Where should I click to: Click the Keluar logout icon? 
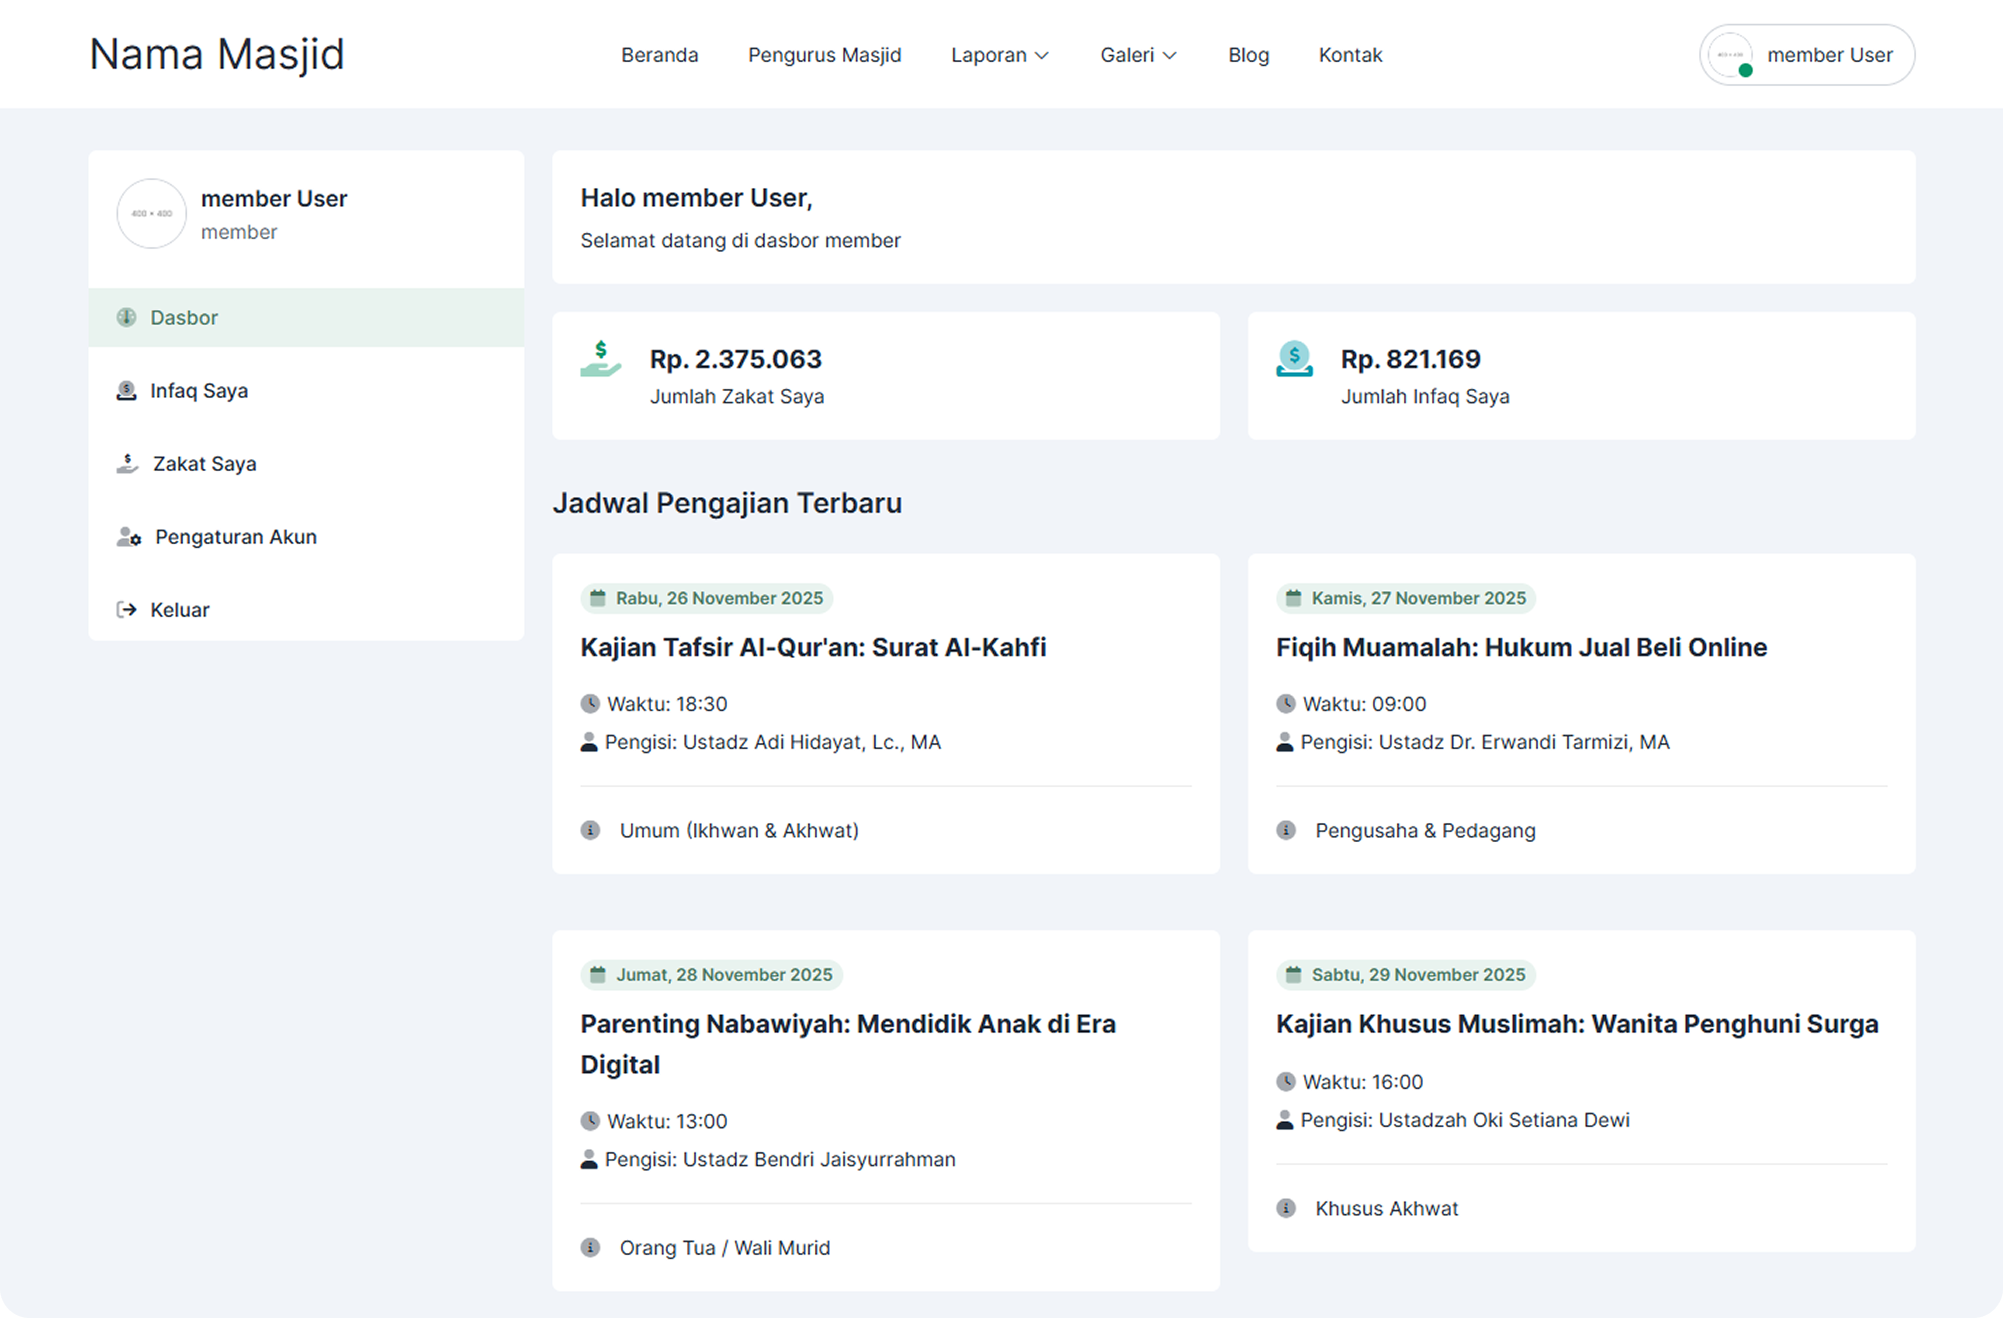pos(126,609)
